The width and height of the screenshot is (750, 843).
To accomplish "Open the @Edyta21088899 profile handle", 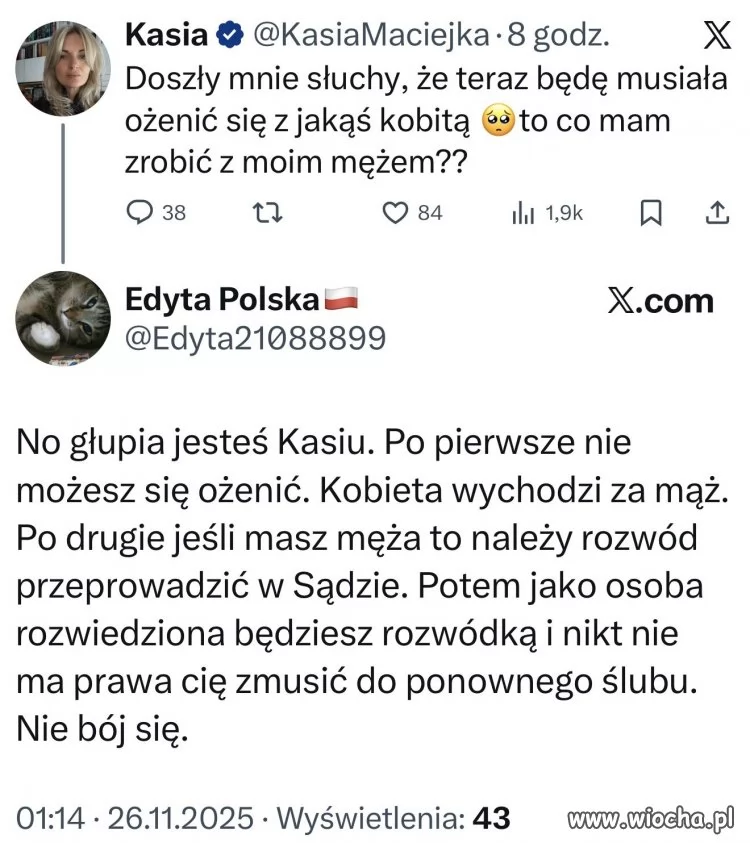I will [x=255, y=338].
